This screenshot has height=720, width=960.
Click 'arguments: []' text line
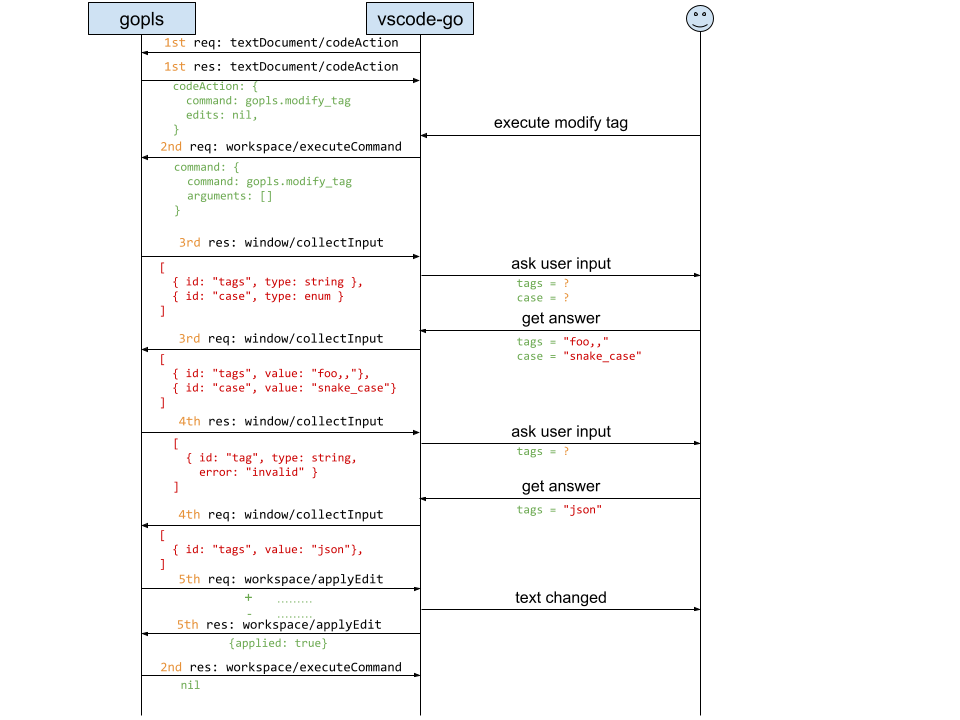point(230,196)
